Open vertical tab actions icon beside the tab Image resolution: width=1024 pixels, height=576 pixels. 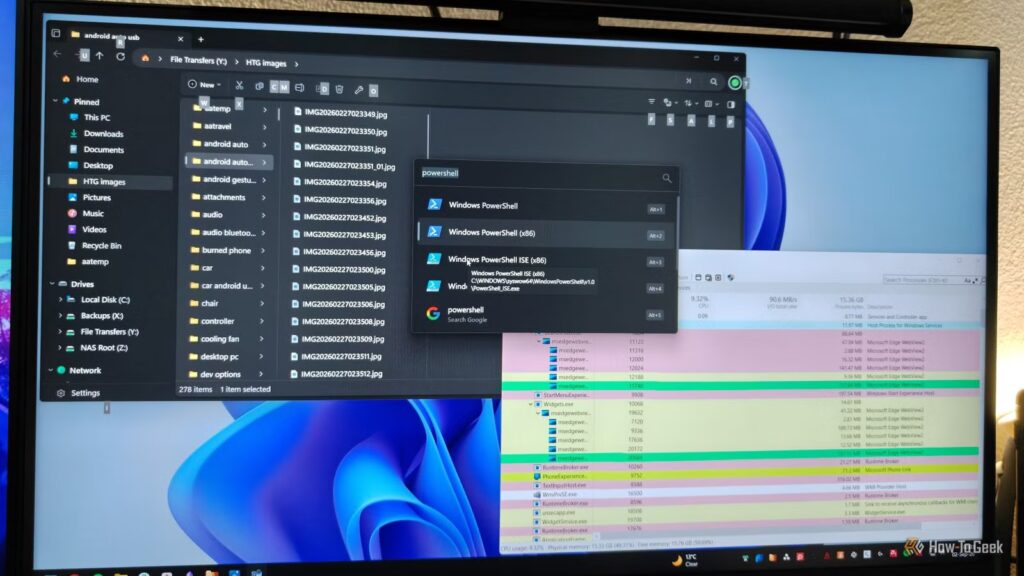(x=56, y=33)
